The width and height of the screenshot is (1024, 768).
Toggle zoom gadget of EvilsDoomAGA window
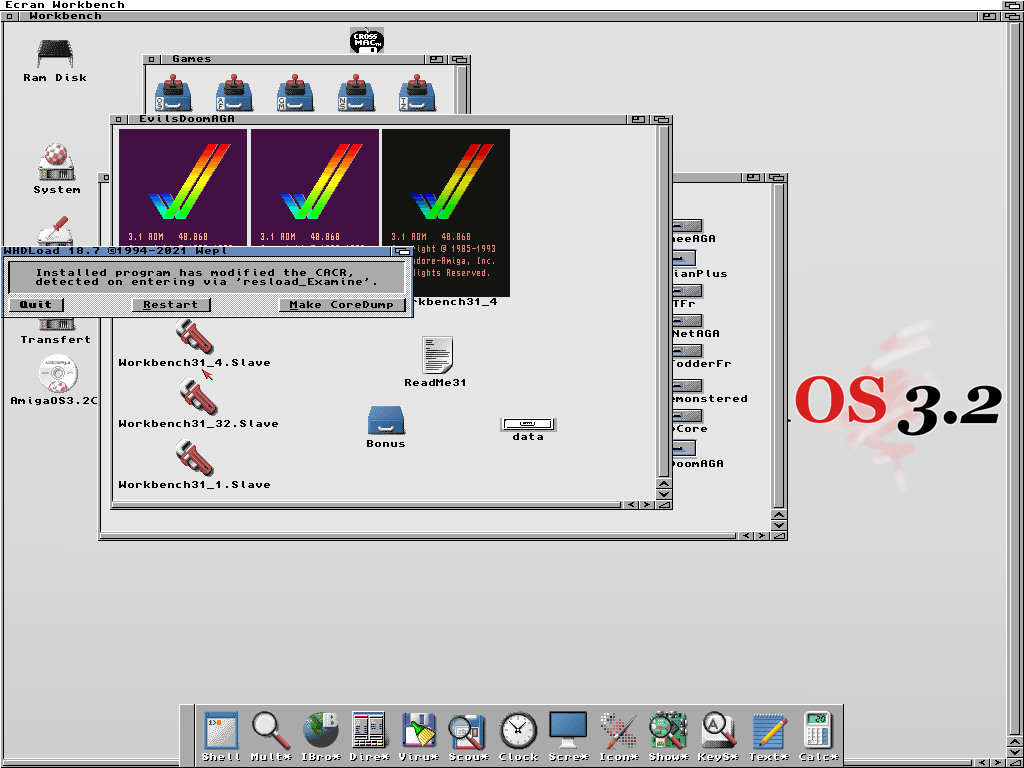638,120
